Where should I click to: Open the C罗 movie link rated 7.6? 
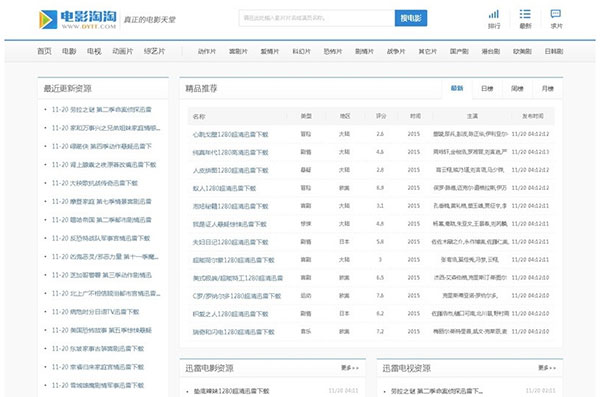point(237,296)
